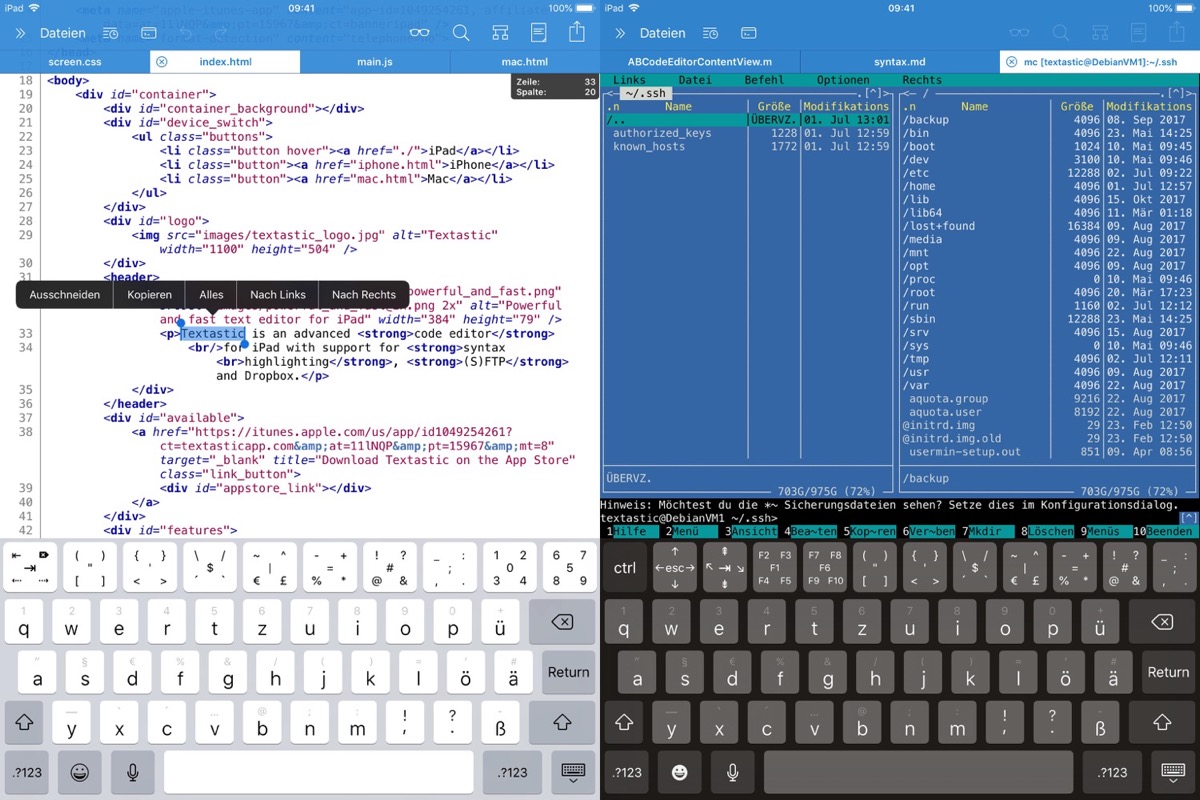
Task: Click the search magnifier in left toolbar
Action: tap(461, 33)
